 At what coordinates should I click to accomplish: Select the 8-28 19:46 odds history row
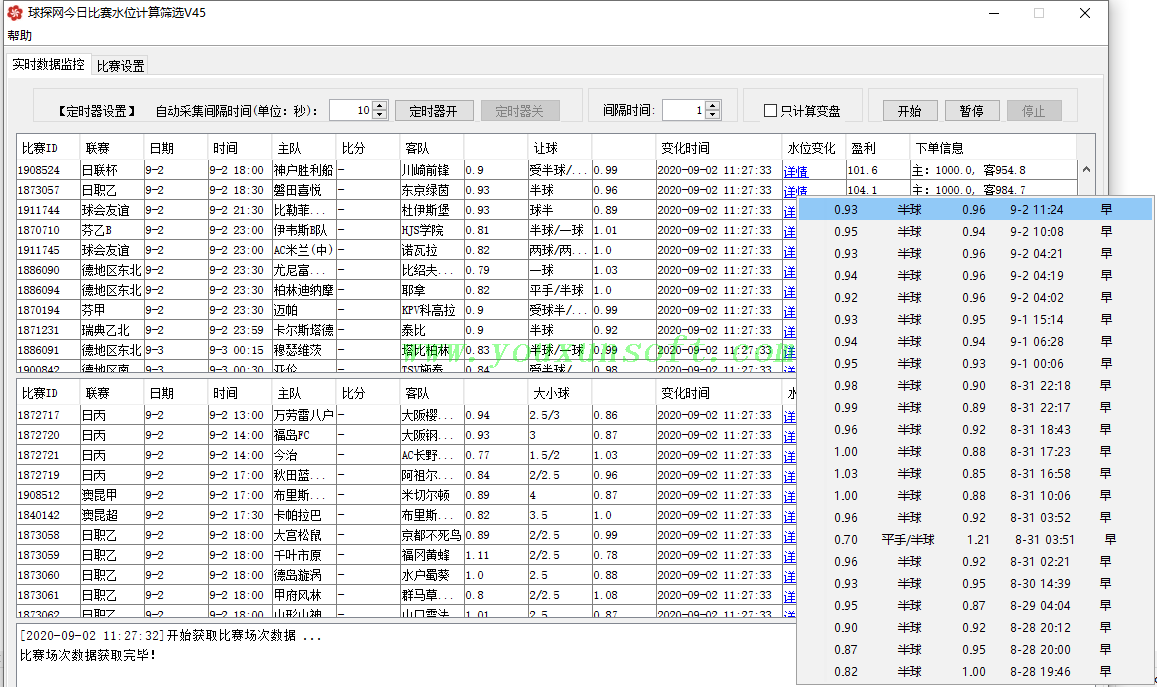pos(975,672)
